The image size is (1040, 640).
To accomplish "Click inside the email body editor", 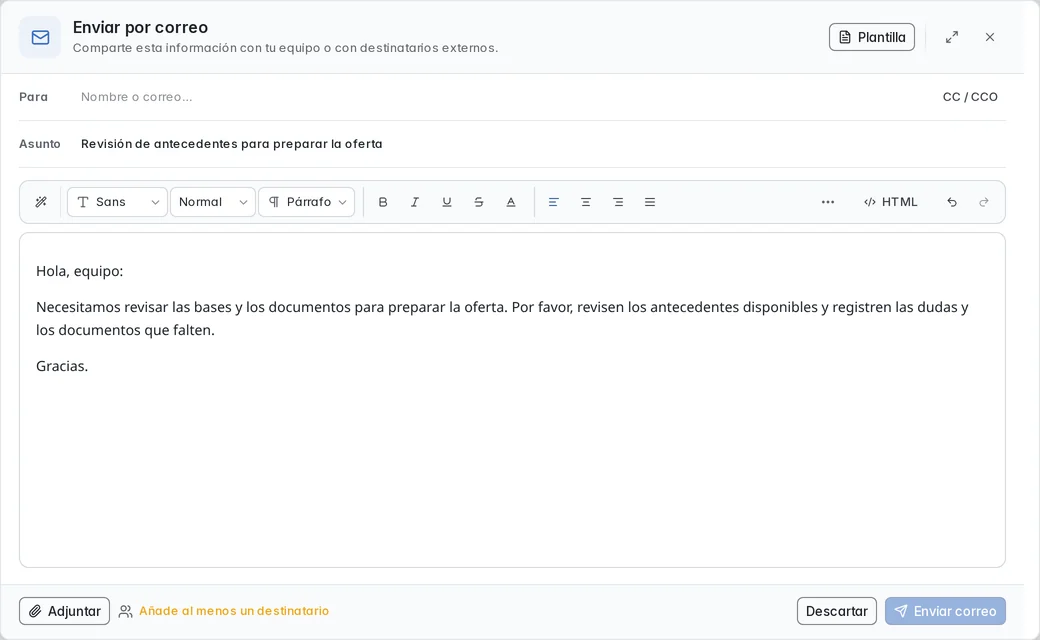I will (x=512, y=400).
